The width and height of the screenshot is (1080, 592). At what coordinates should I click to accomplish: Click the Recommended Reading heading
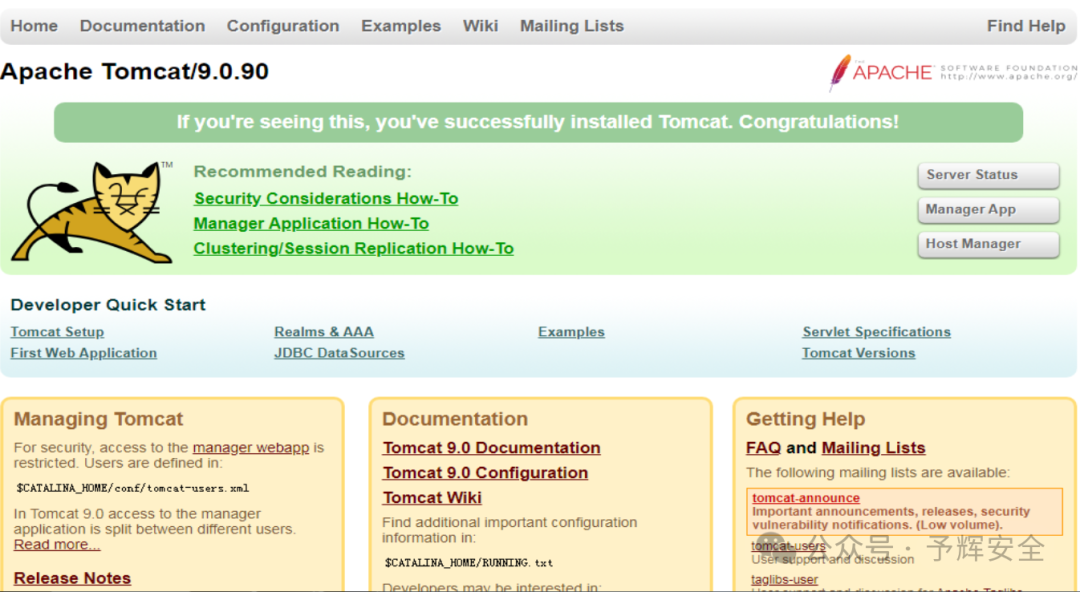point(302,172)
